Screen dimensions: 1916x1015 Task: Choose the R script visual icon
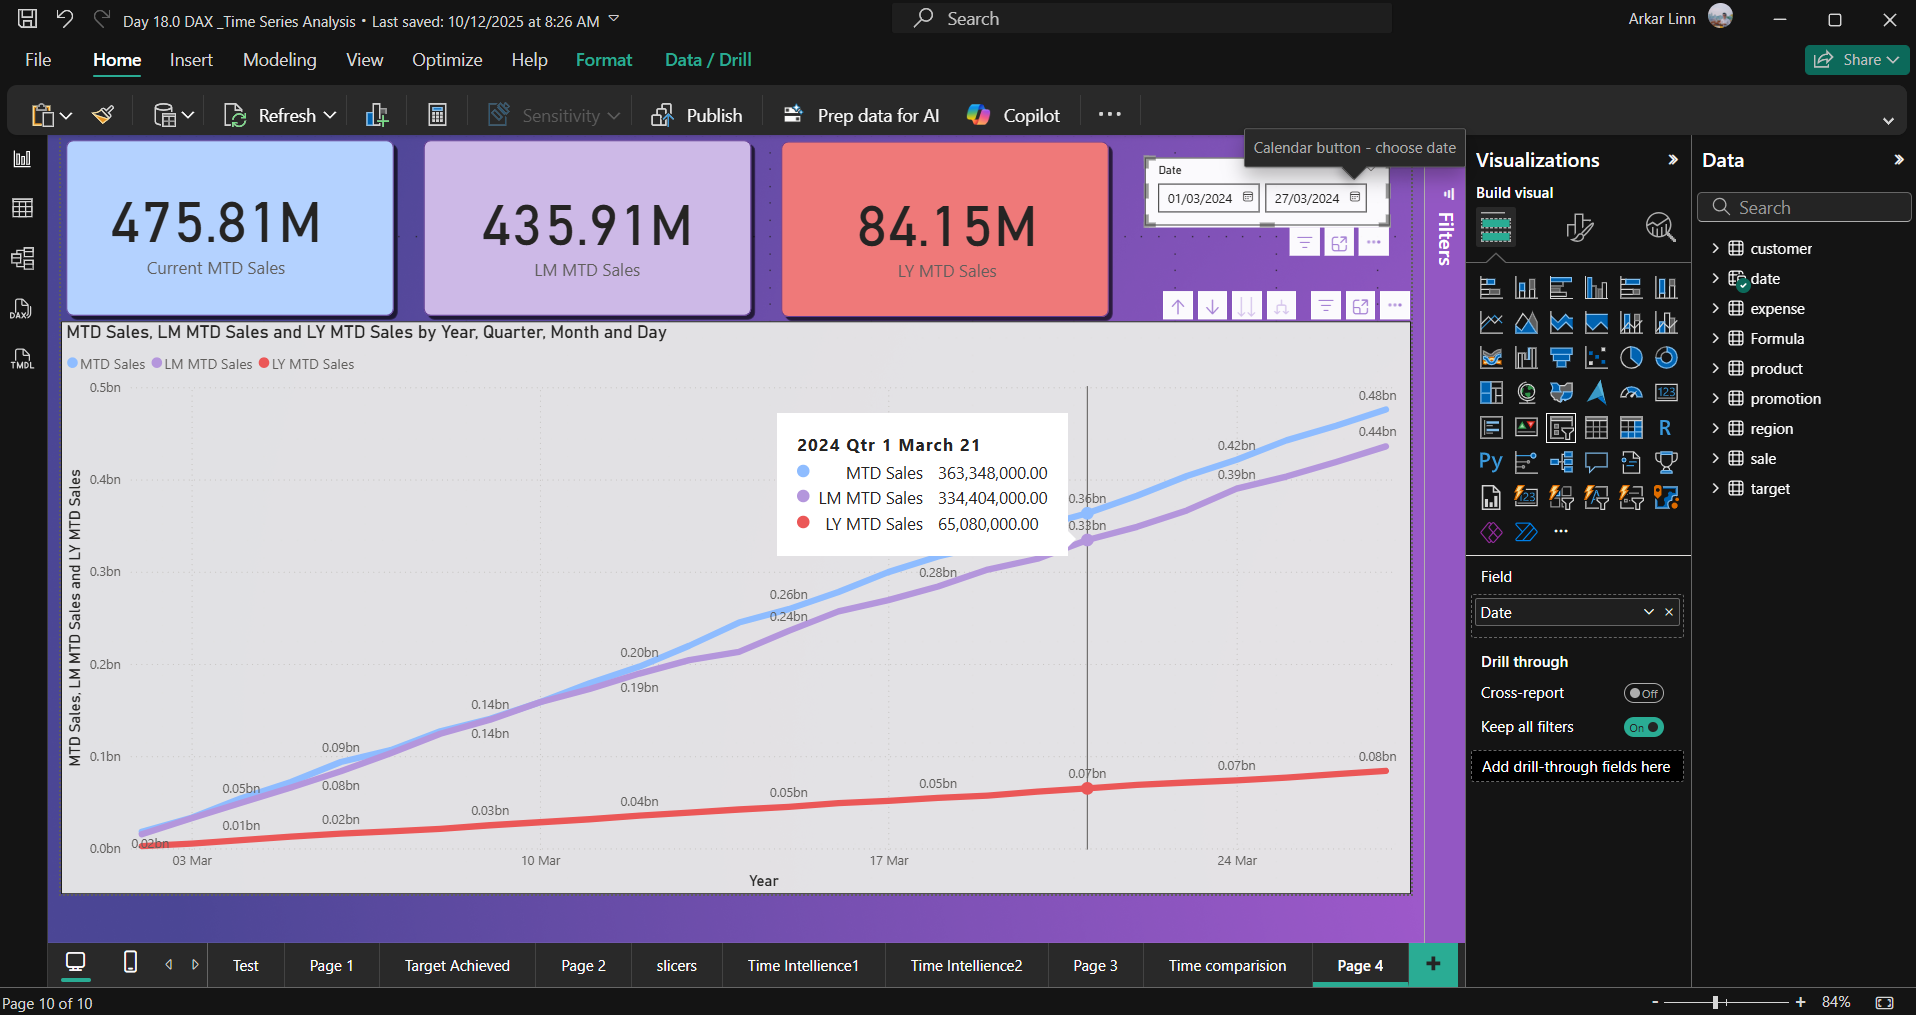(x=1665, y=428)
